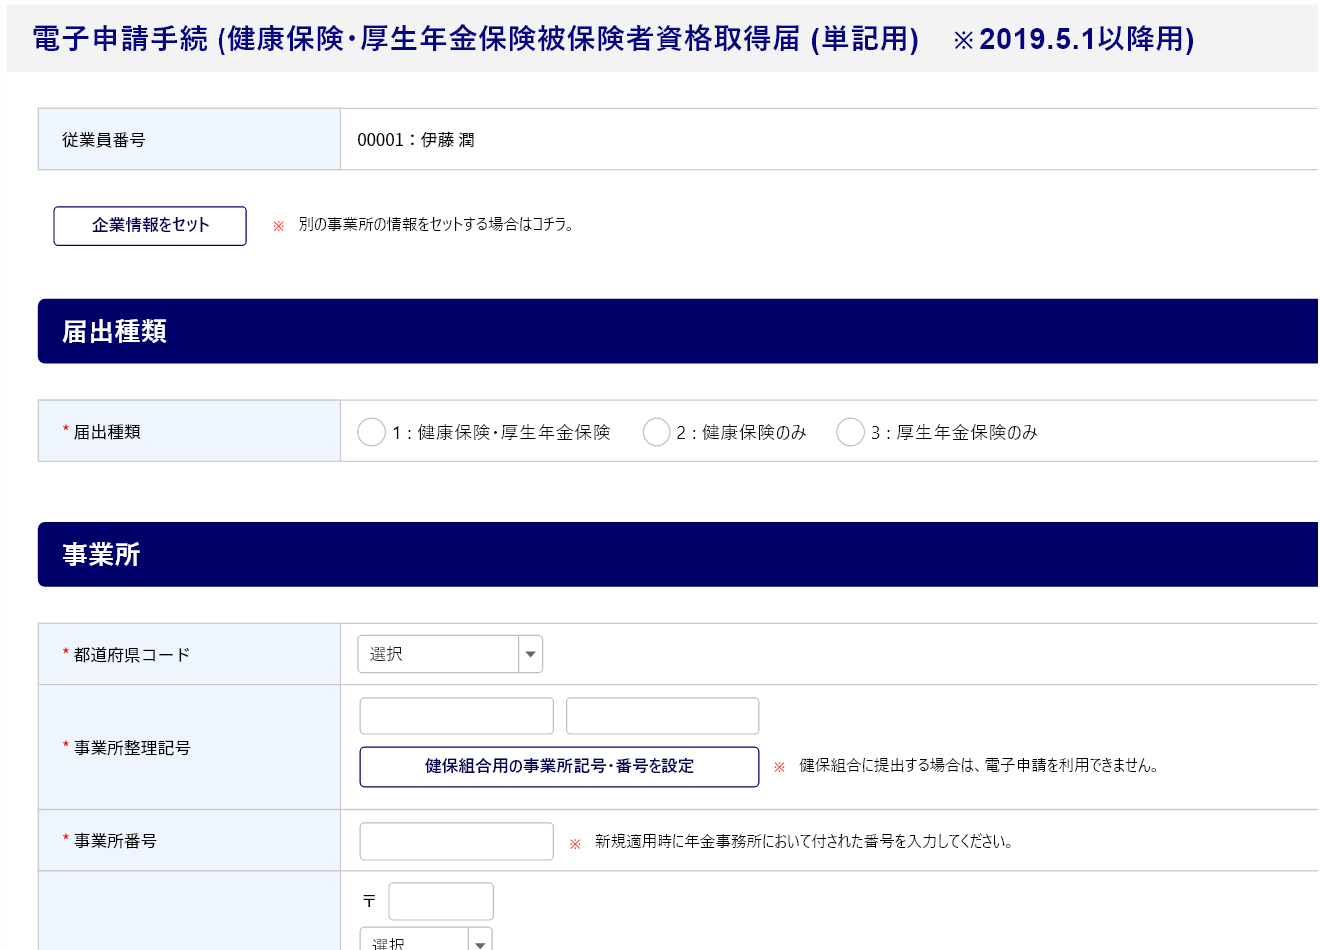Click note 別の事業所の情報をセットする場合はコチラ。
Screen dimensions: 1320x950
point(436,225)
